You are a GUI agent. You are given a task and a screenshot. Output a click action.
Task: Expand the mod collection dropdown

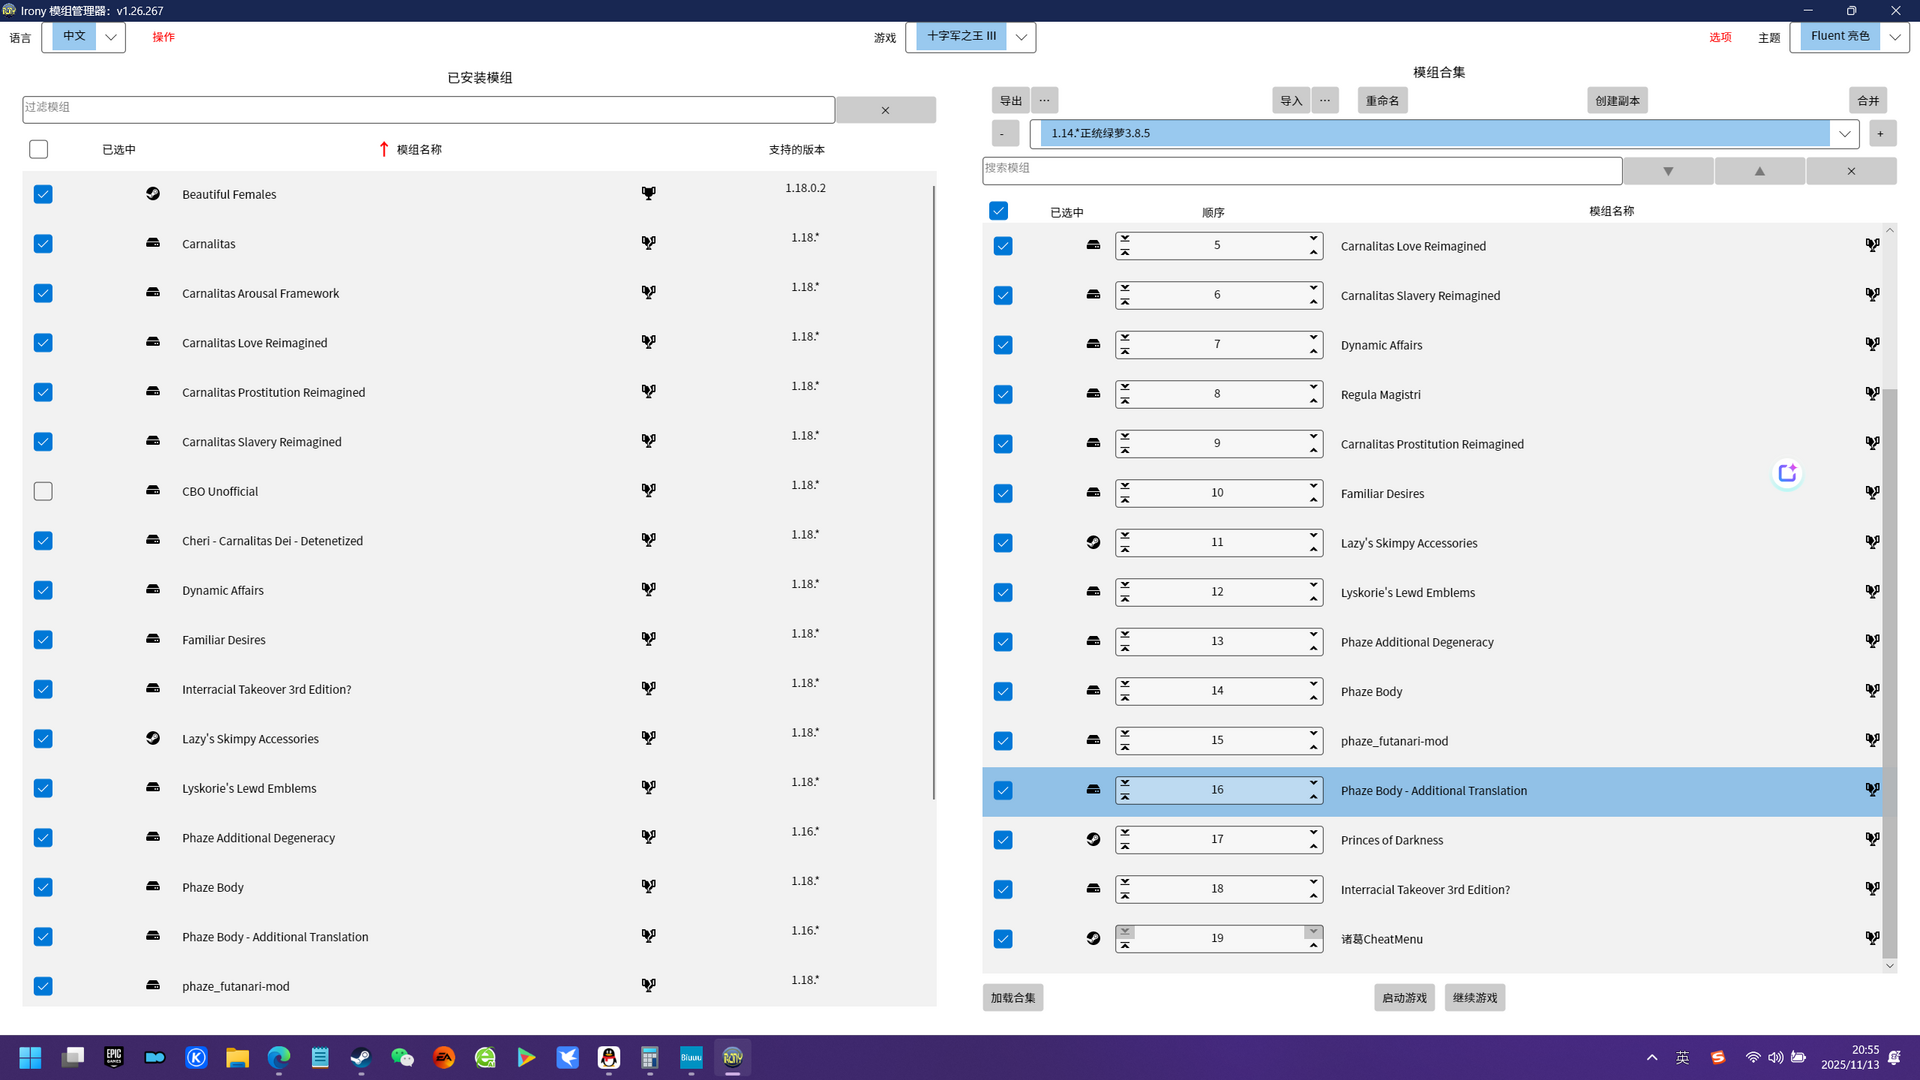pyautogui.click(x=1844, y=133)
